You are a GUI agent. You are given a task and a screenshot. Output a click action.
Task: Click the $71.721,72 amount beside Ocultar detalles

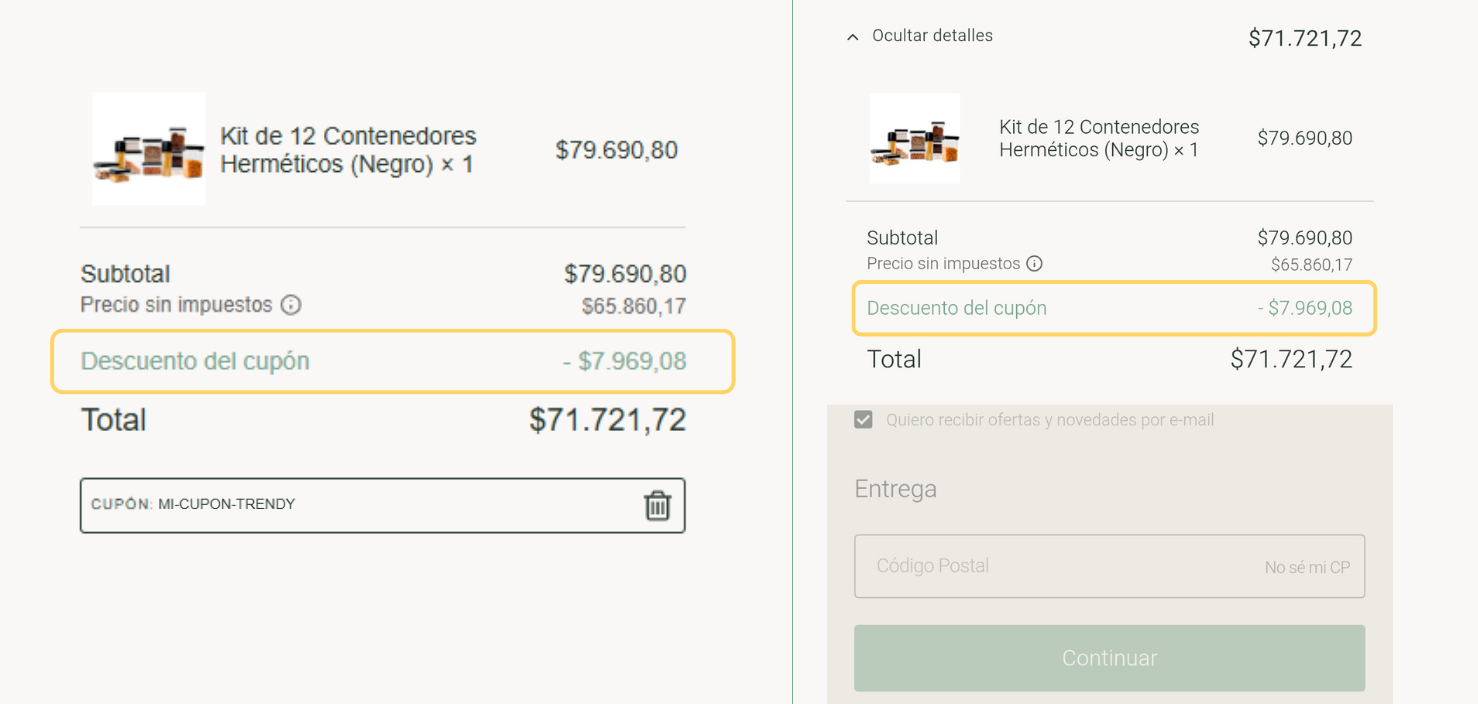tap(1305, 38)
